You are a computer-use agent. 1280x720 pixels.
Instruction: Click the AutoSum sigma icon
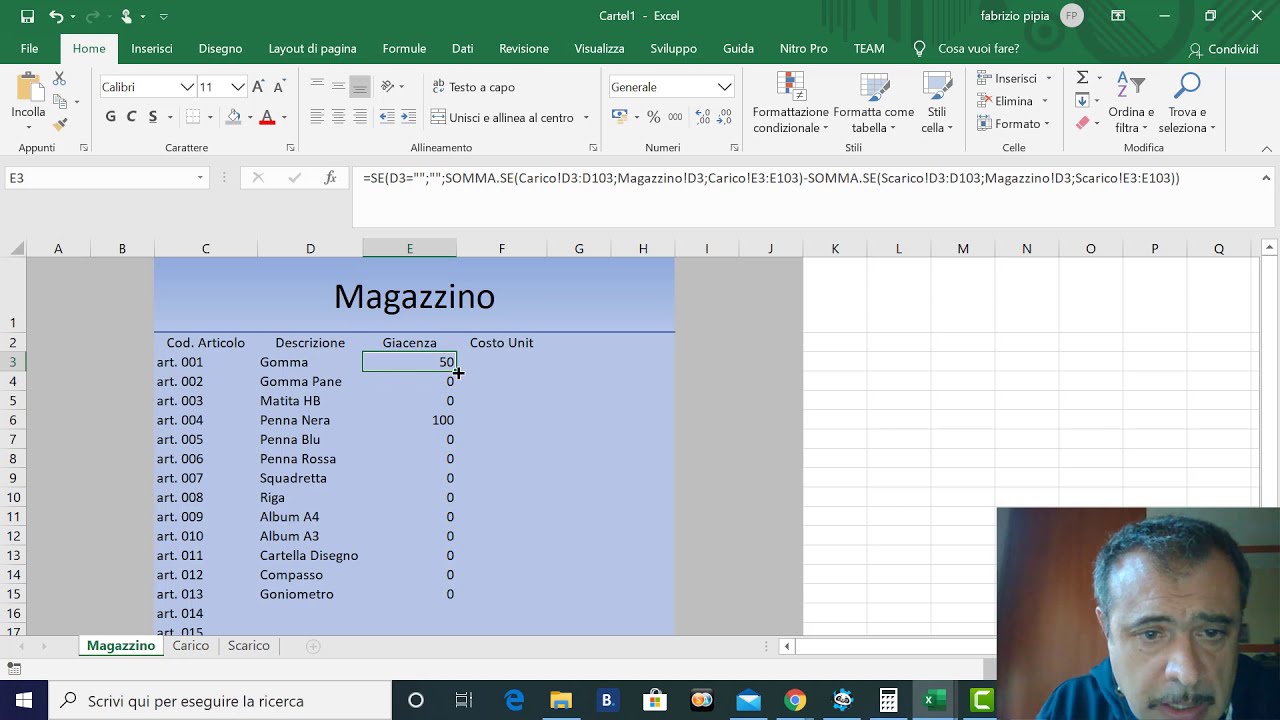[x=1082, y=78]
